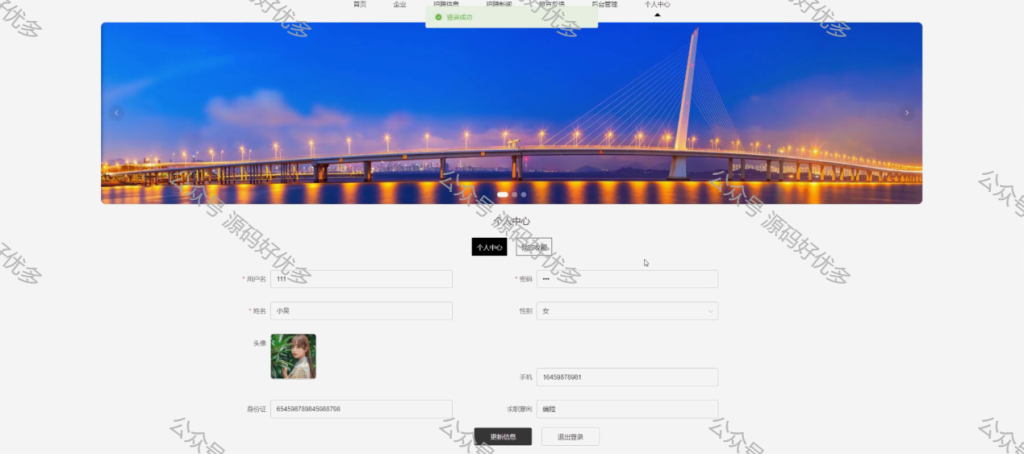The width and height of the screenshot is (1024, 454).
Task: Select the second carousel indicator dot
Action: point(515,195)
